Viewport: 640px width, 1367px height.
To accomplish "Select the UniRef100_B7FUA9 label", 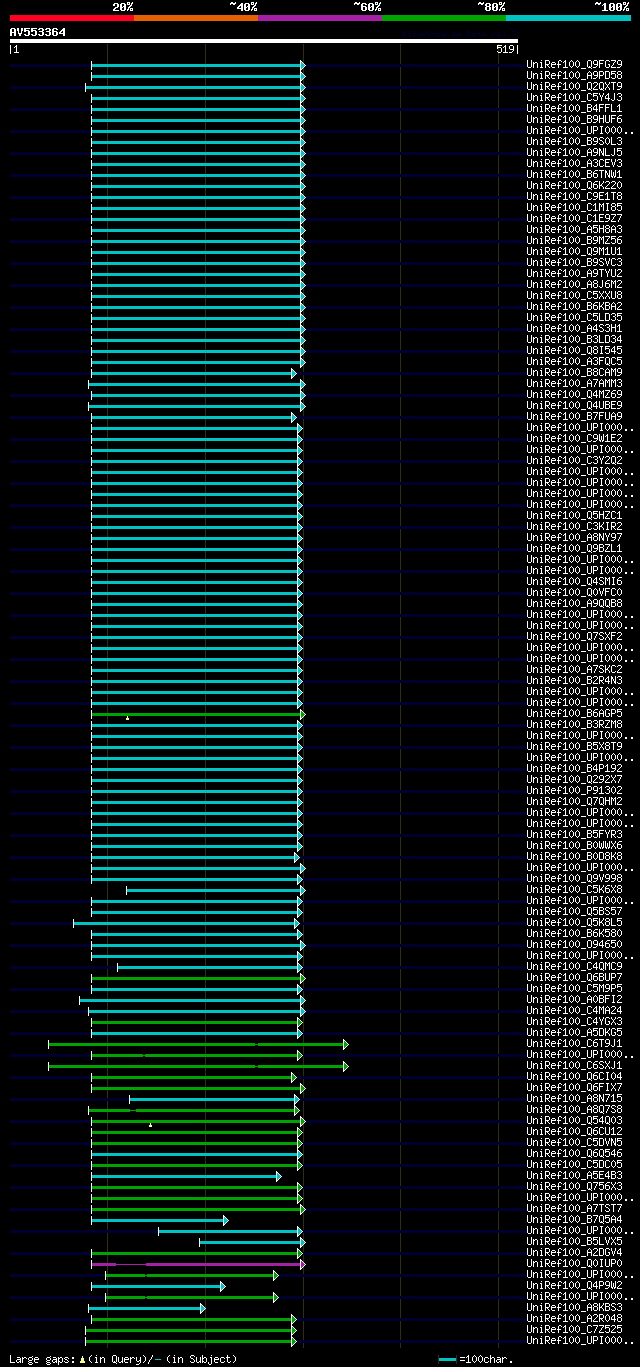I will coord(574,416).
